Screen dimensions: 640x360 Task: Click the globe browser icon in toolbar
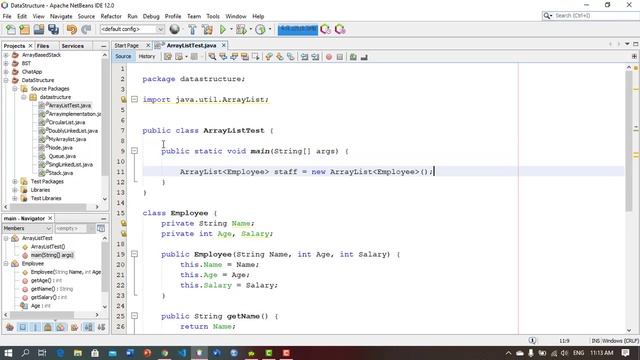pos(175,29)
